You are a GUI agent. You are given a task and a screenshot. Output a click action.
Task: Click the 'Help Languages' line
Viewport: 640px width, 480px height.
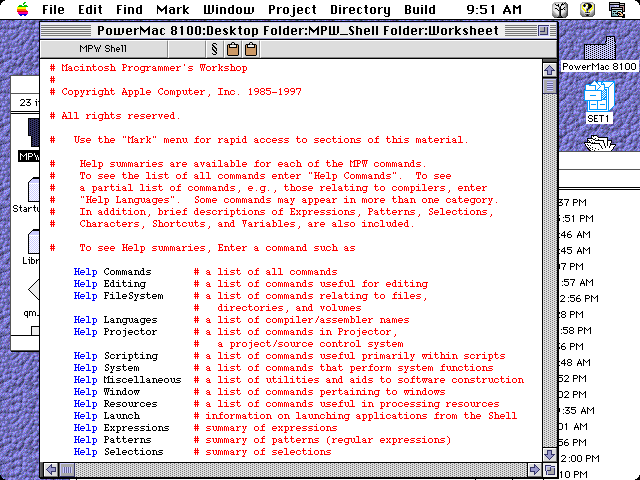pos(241,320)
